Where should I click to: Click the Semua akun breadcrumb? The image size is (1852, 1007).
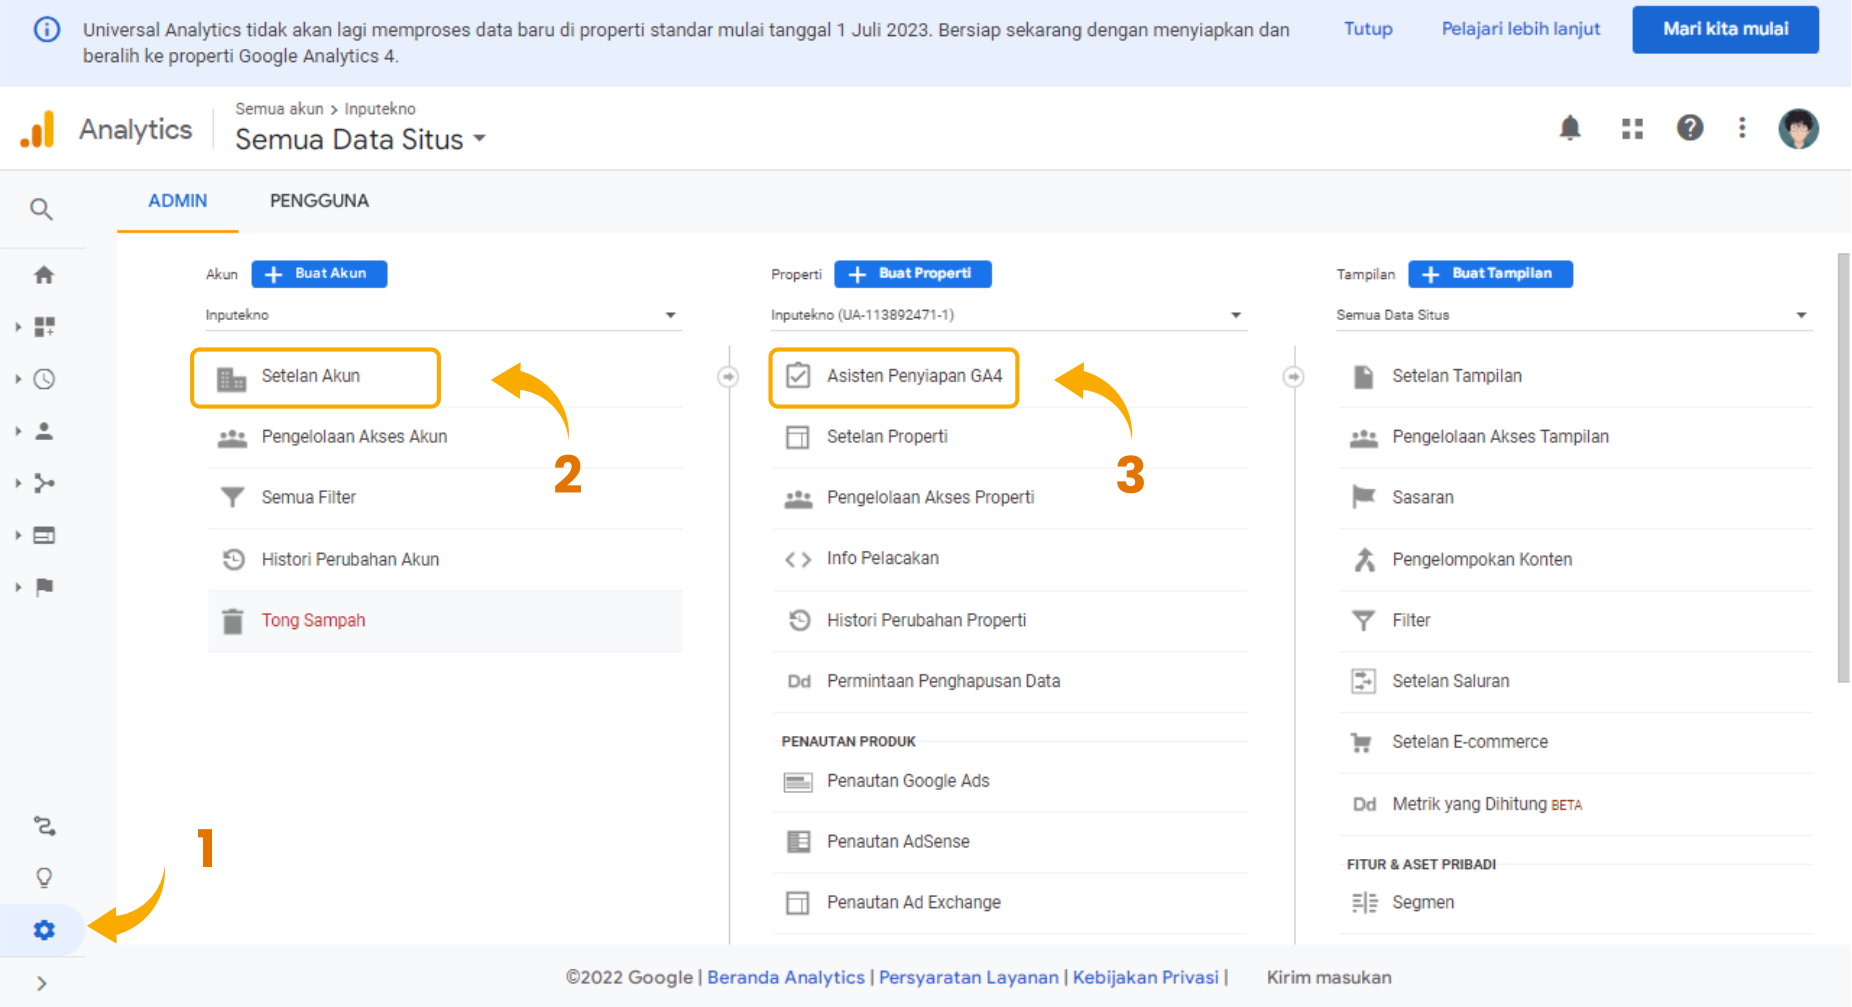pos(279,109)
